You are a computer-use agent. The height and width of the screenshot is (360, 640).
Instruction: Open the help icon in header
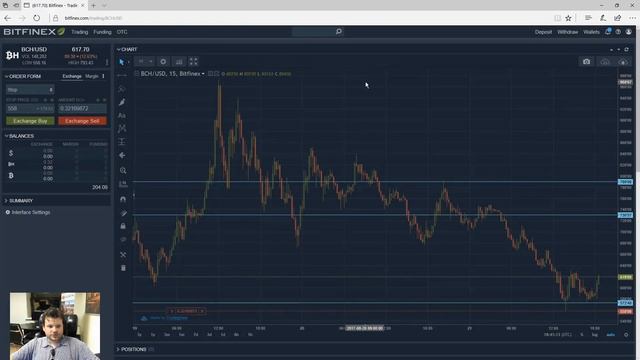[x=618, y=32]
